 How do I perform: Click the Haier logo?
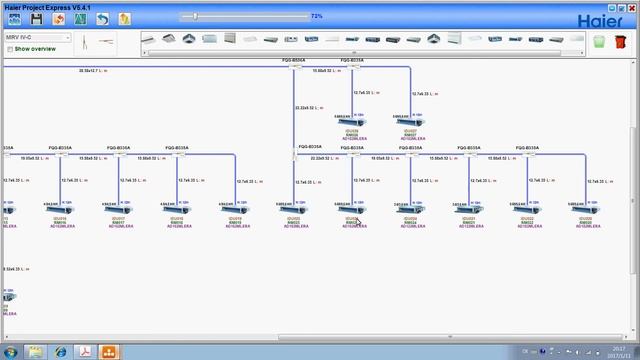pos(600,21)
